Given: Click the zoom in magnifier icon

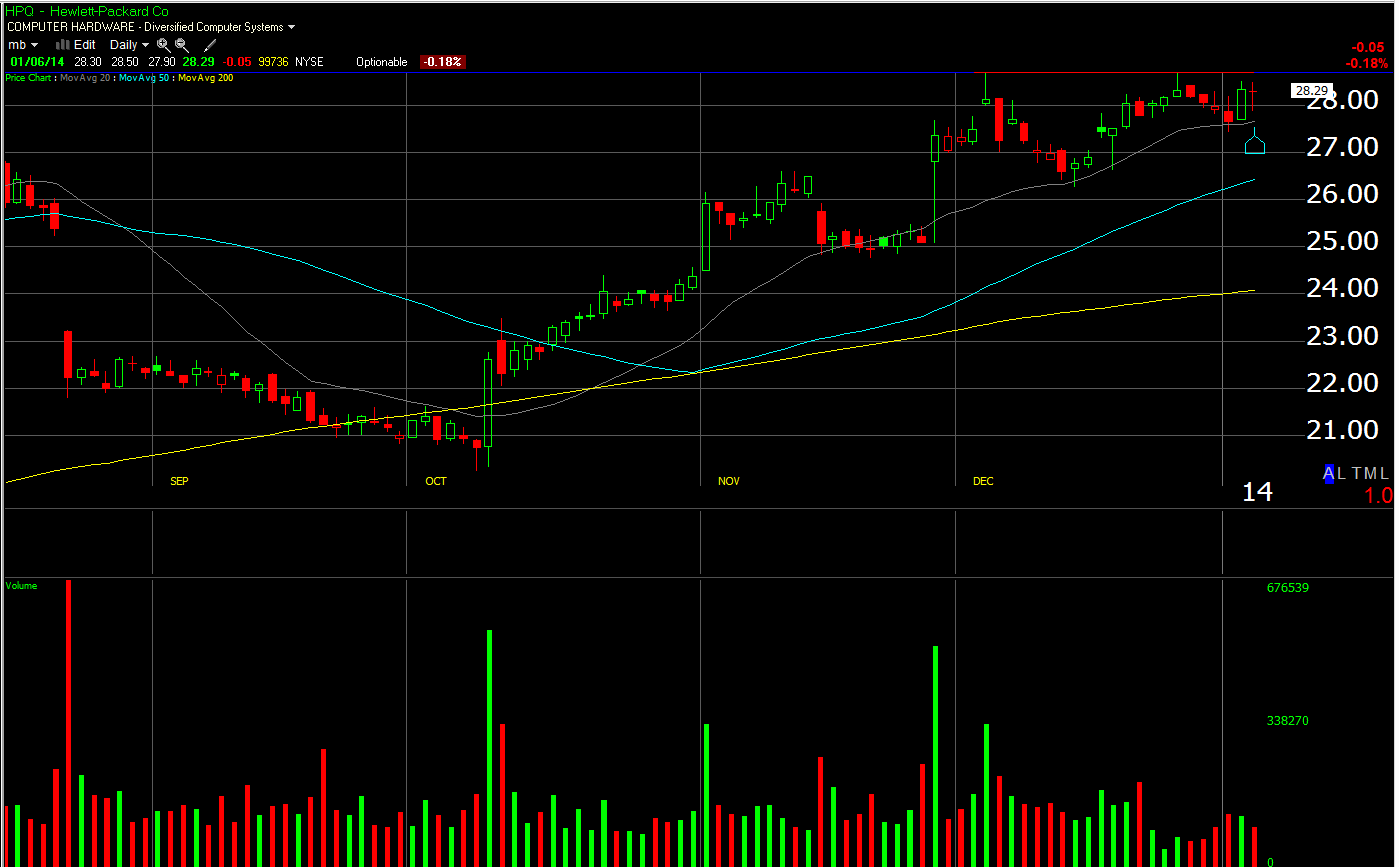Looking at the screenshot, I should click(x=163, y=45).
